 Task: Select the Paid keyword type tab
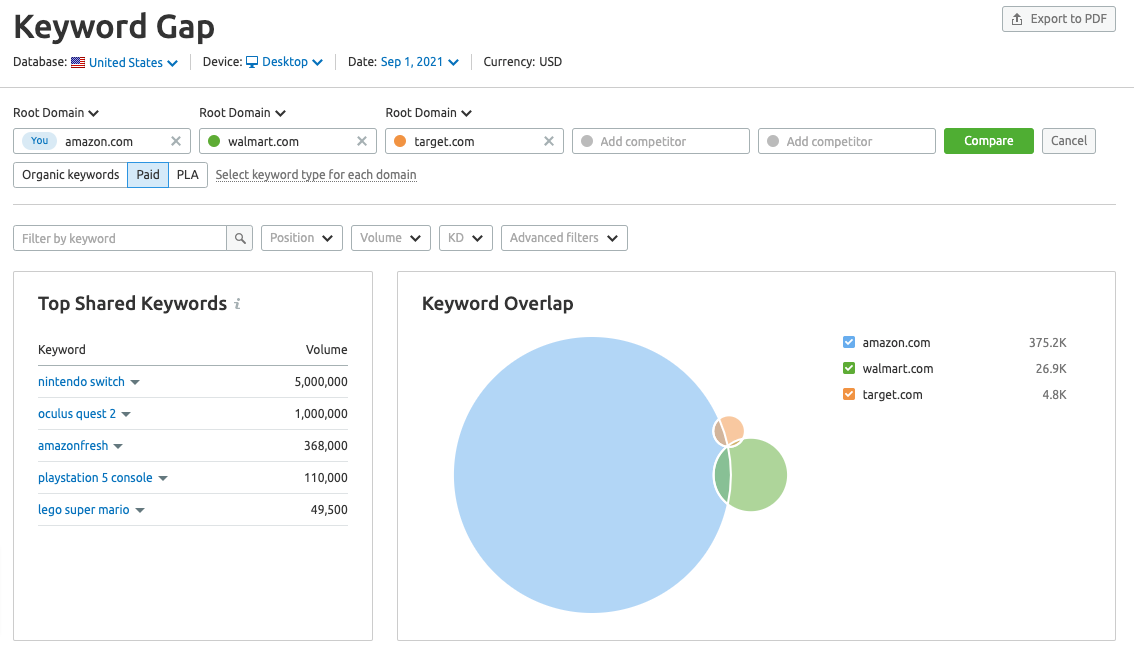(148, 175)
